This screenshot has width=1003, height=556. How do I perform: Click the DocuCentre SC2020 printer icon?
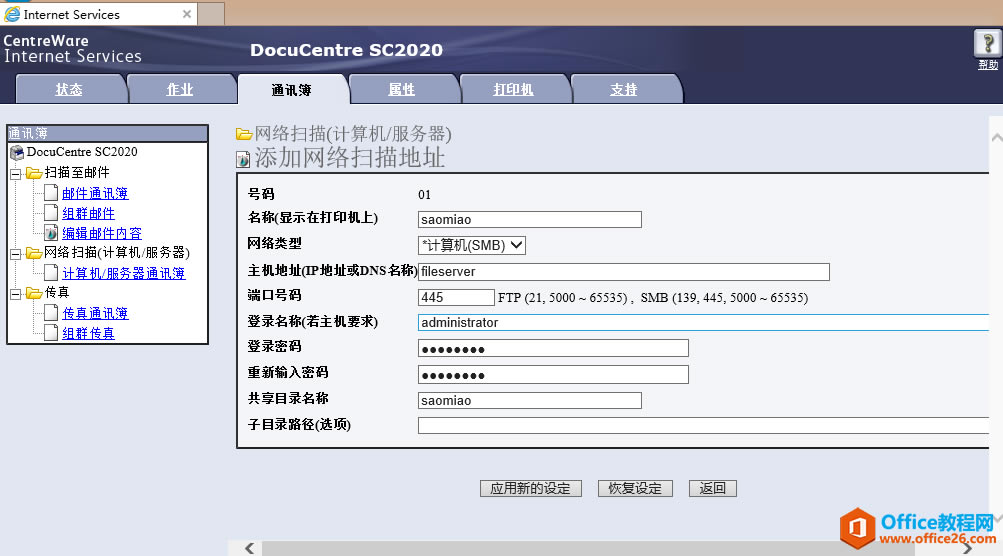(17, 152)
